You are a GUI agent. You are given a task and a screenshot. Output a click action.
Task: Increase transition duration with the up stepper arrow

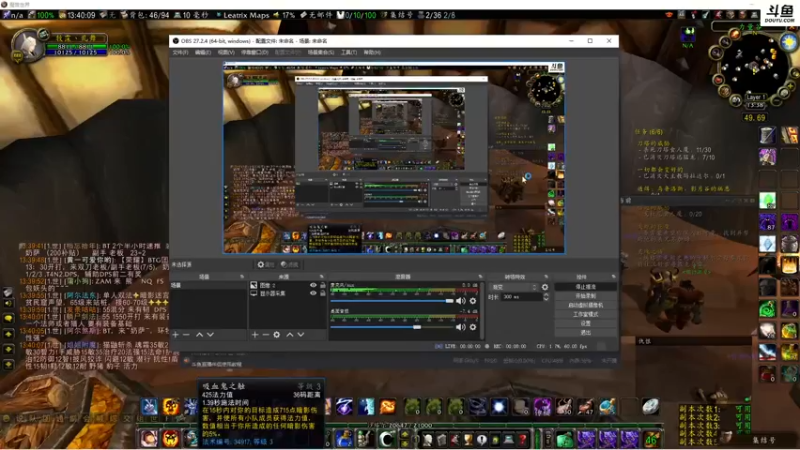pos(546,294)
